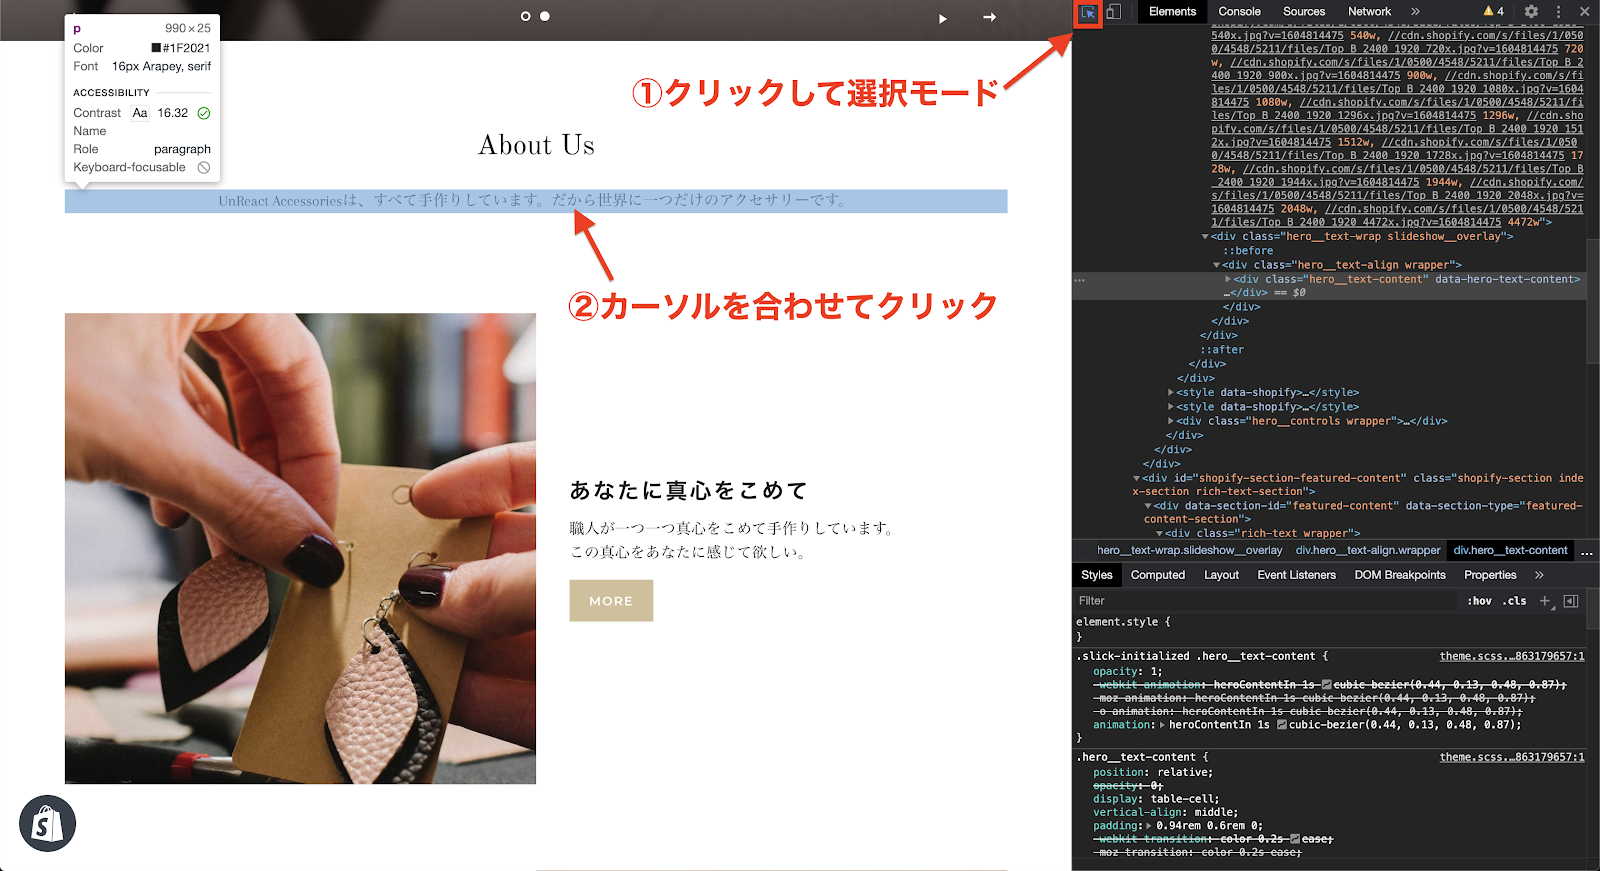The image size is (1600, 871).
Task: Expand the hero__controls wrapper div node
Action: click(x=1171, y=421)
